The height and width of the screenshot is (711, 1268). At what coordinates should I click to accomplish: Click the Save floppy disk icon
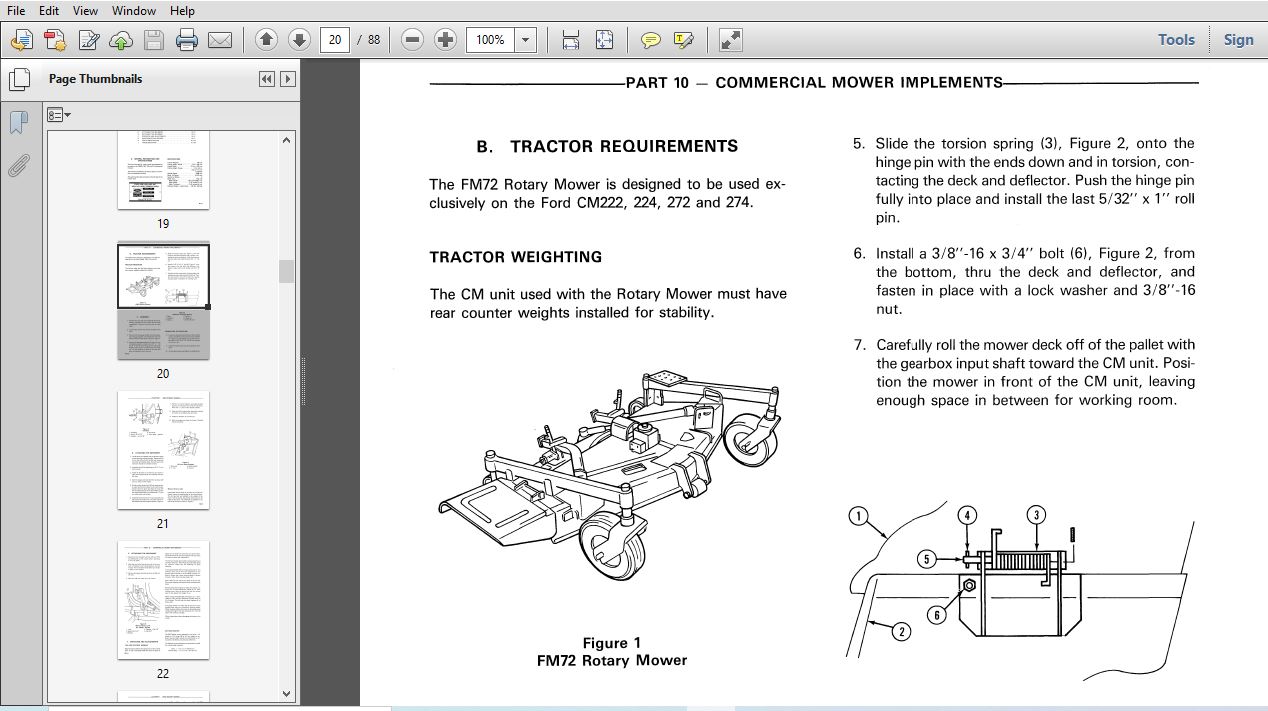point(154,40)
